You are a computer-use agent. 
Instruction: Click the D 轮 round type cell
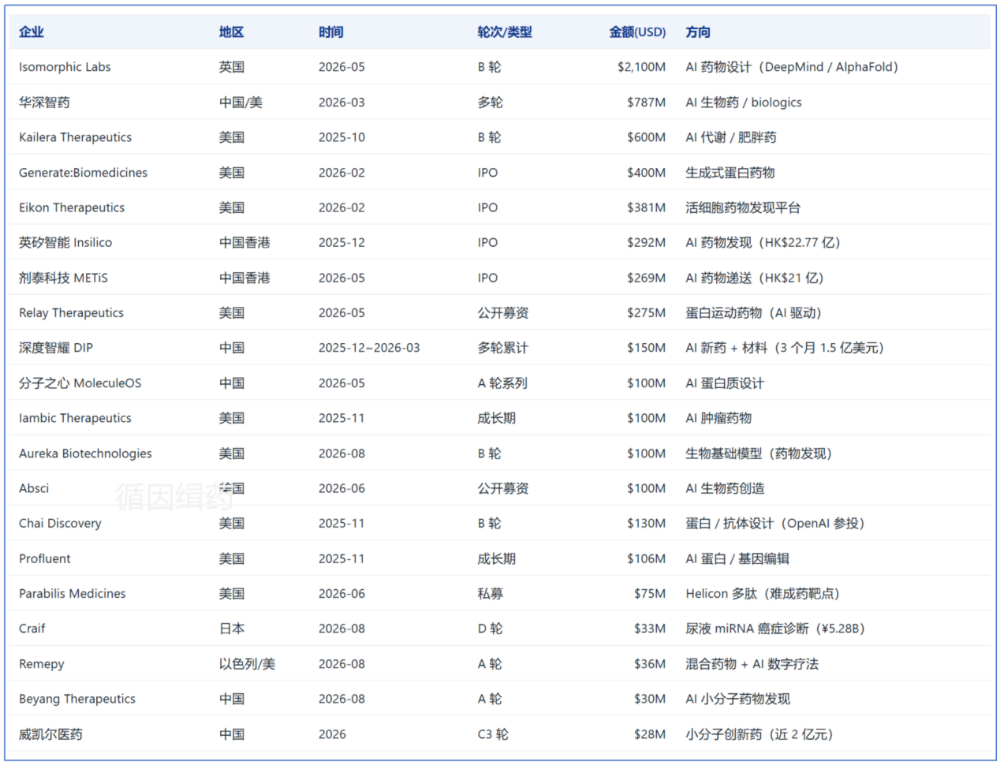click(x=490, y=629)
